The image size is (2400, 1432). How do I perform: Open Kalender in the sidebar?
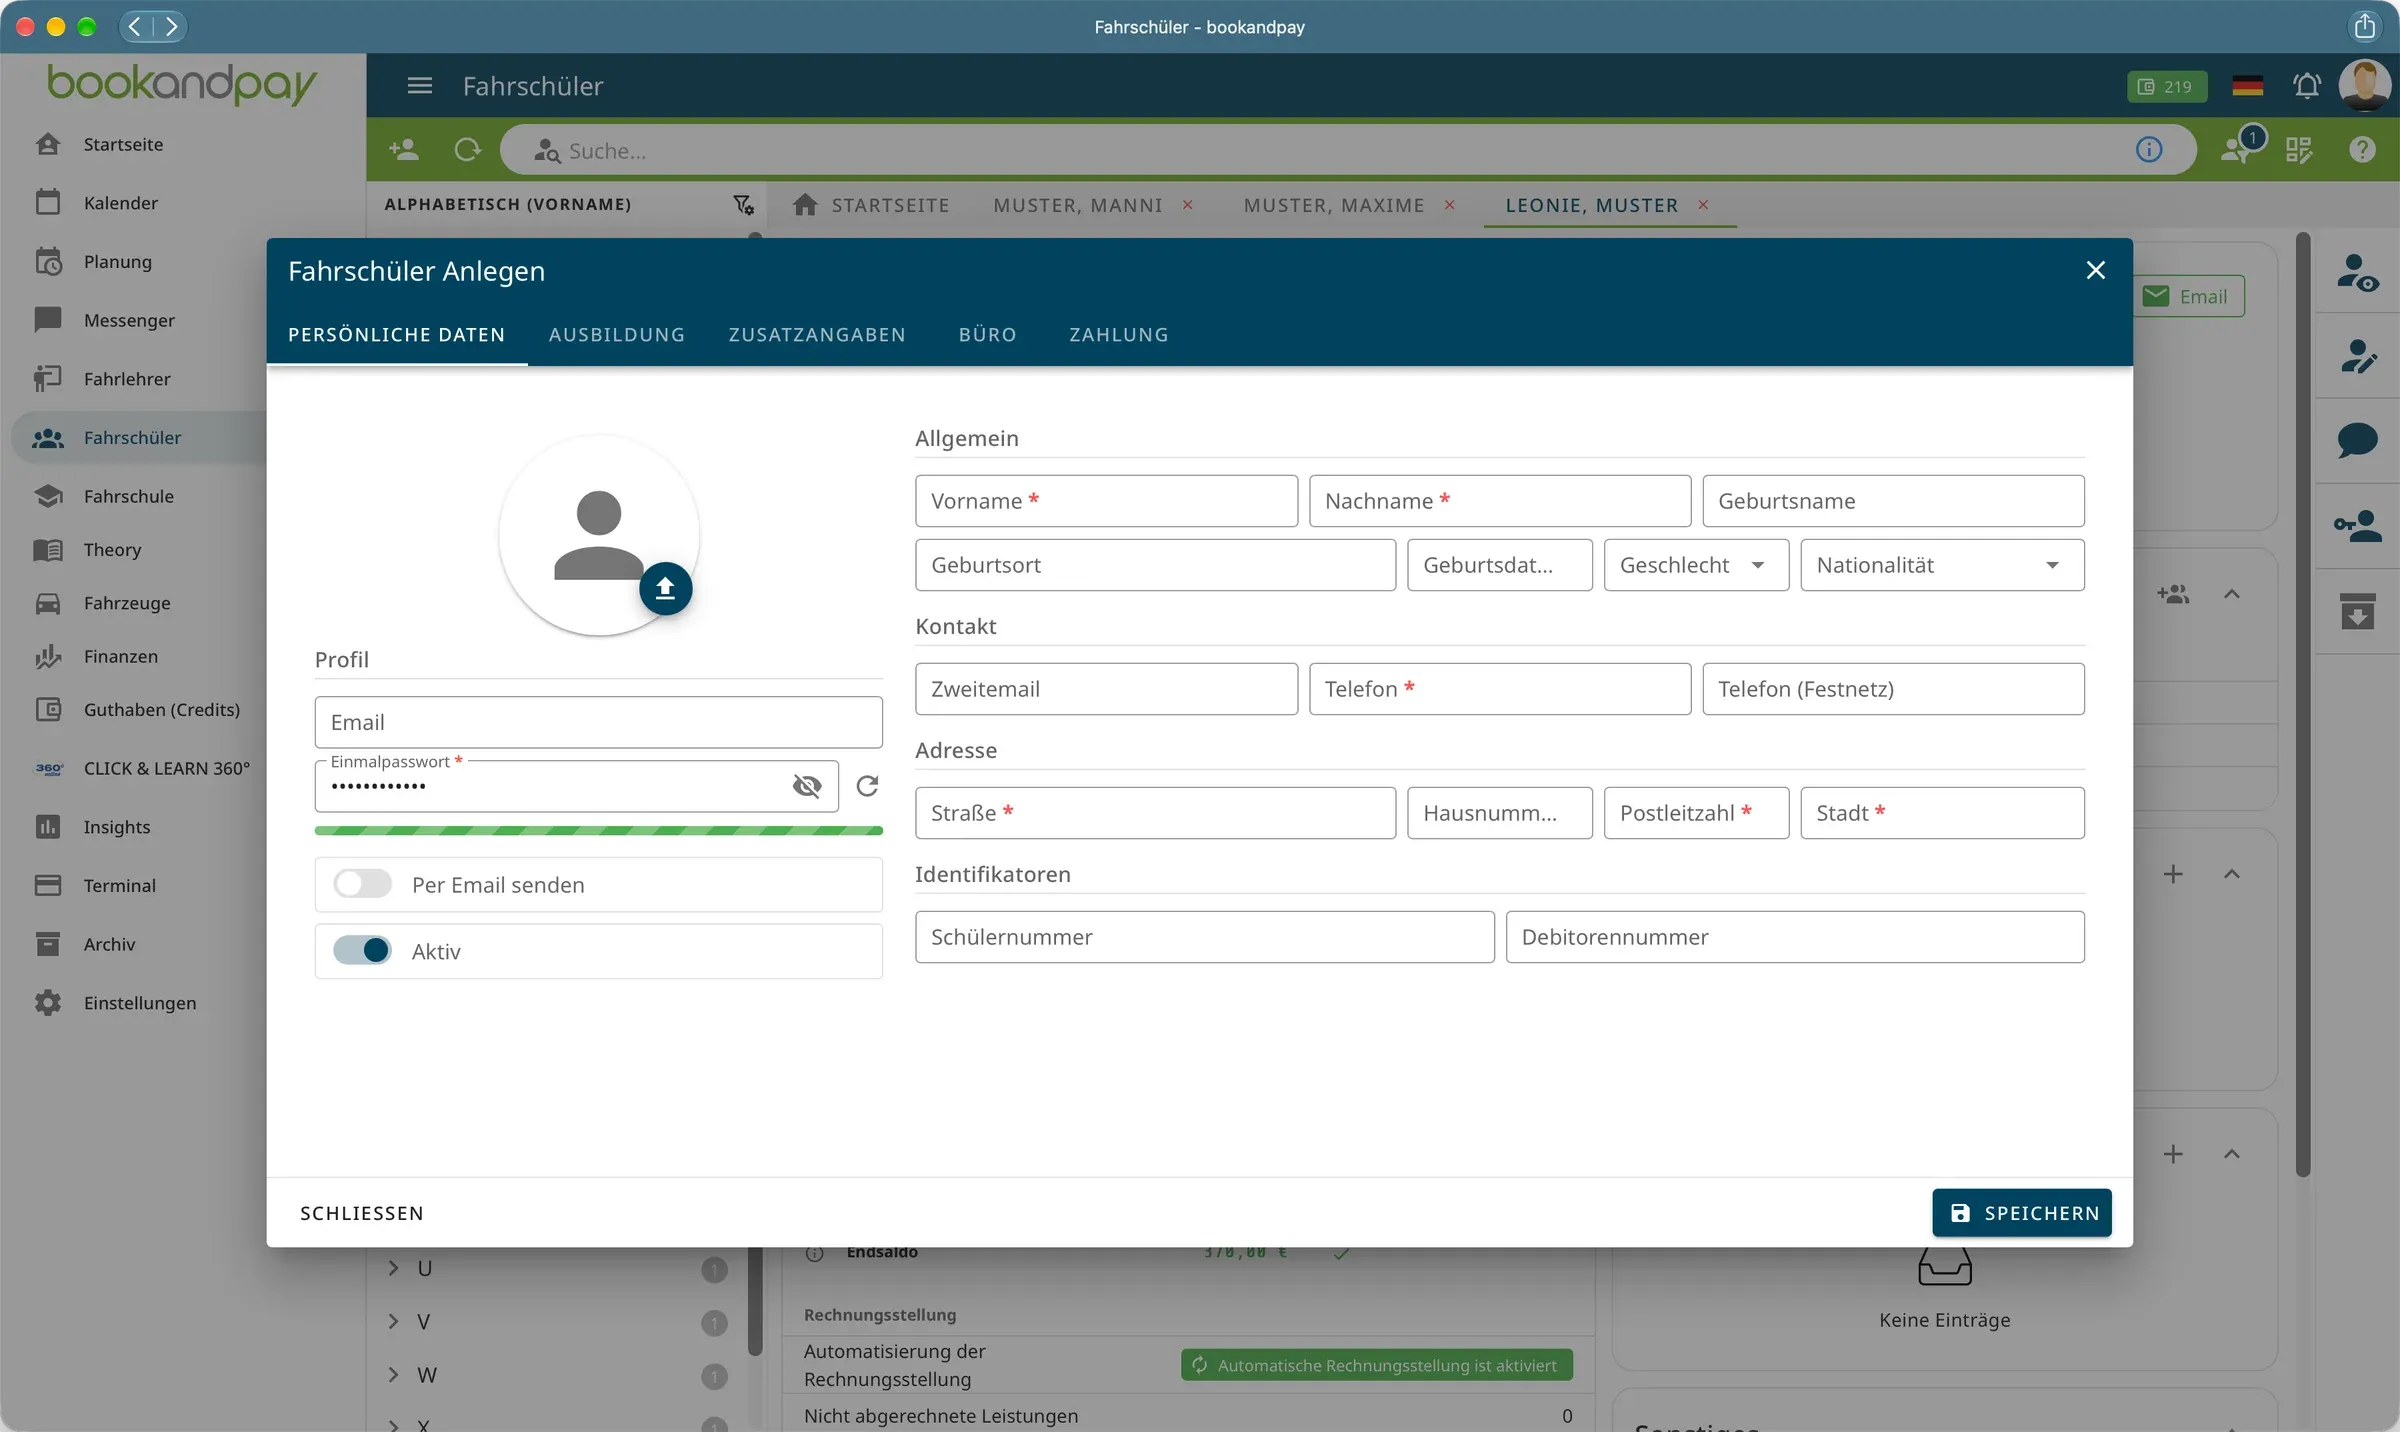point(120,203)
